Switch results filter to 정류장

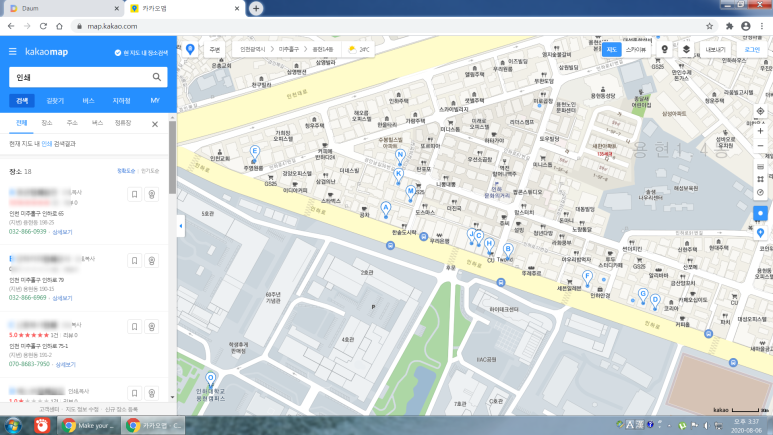click(x=123, y=123)
